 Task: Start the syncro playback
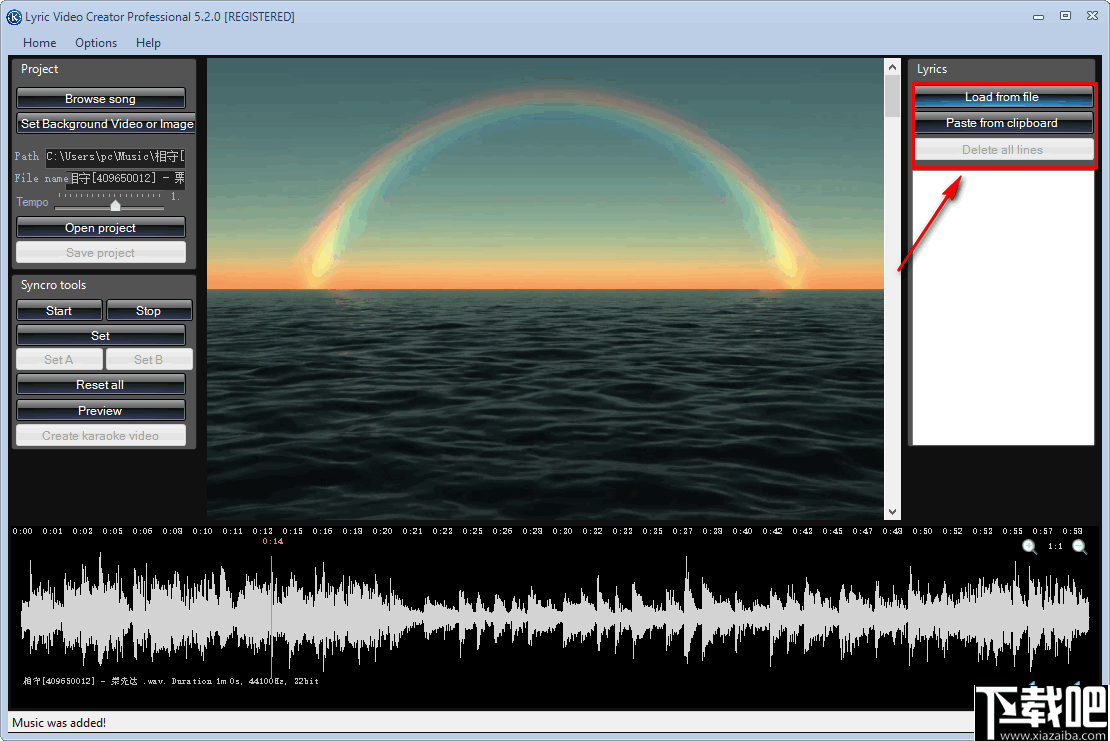pos(59,311)
